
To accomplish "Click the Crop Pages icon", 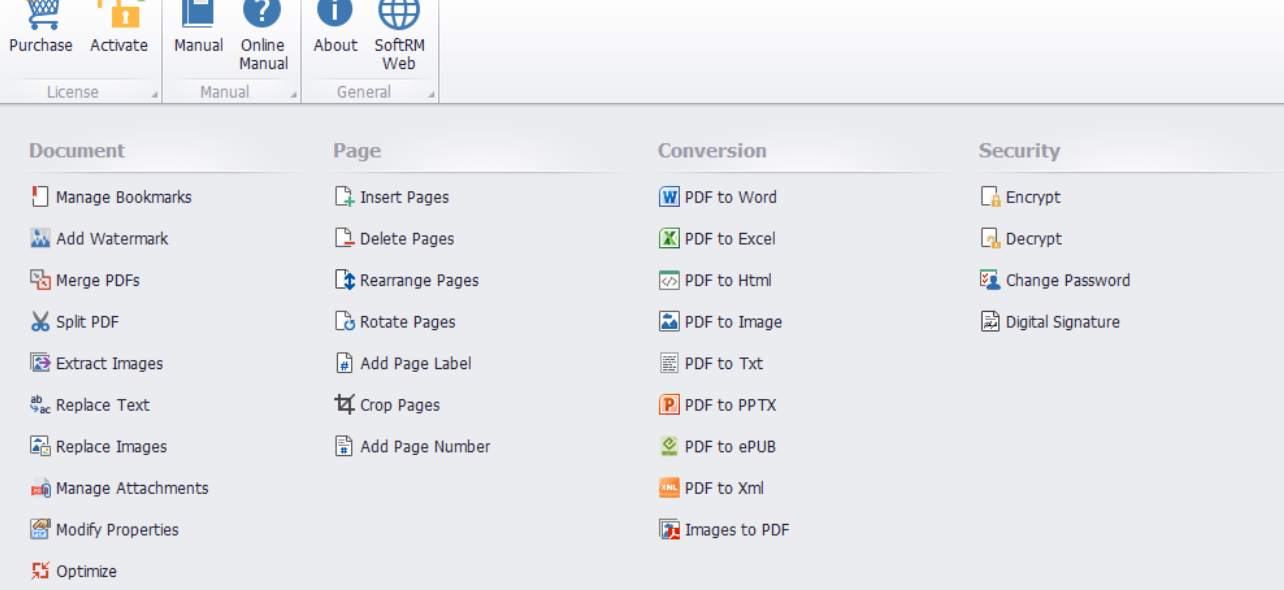I will point(345,405).
